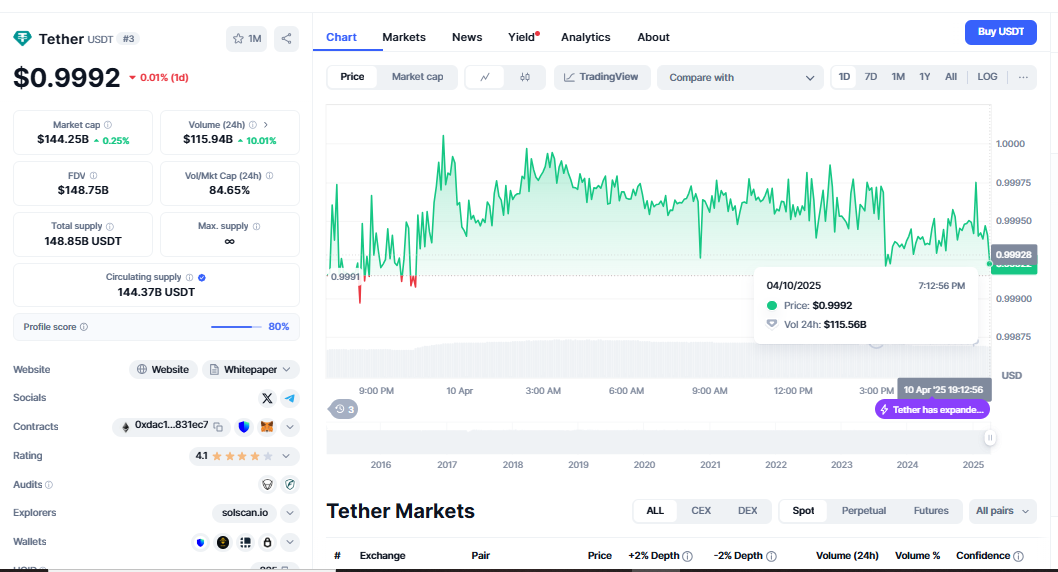1058x572 pixels.
Task: Click the Audits info icon
Action: pyautogui.click(x=49, y=485)
